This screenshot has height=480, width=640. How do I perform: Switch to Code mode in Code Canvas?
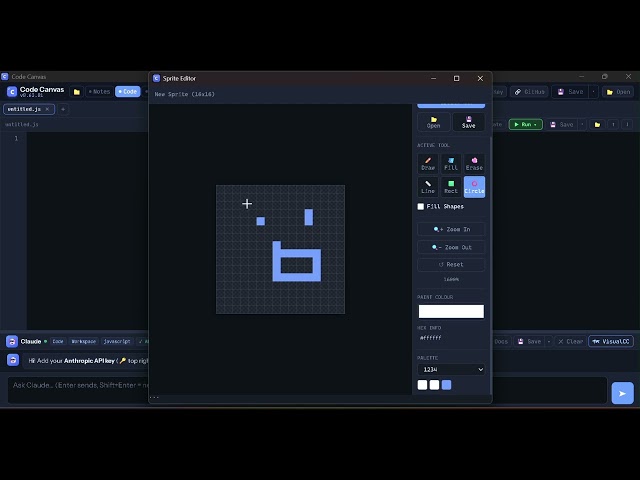(128, 92)
